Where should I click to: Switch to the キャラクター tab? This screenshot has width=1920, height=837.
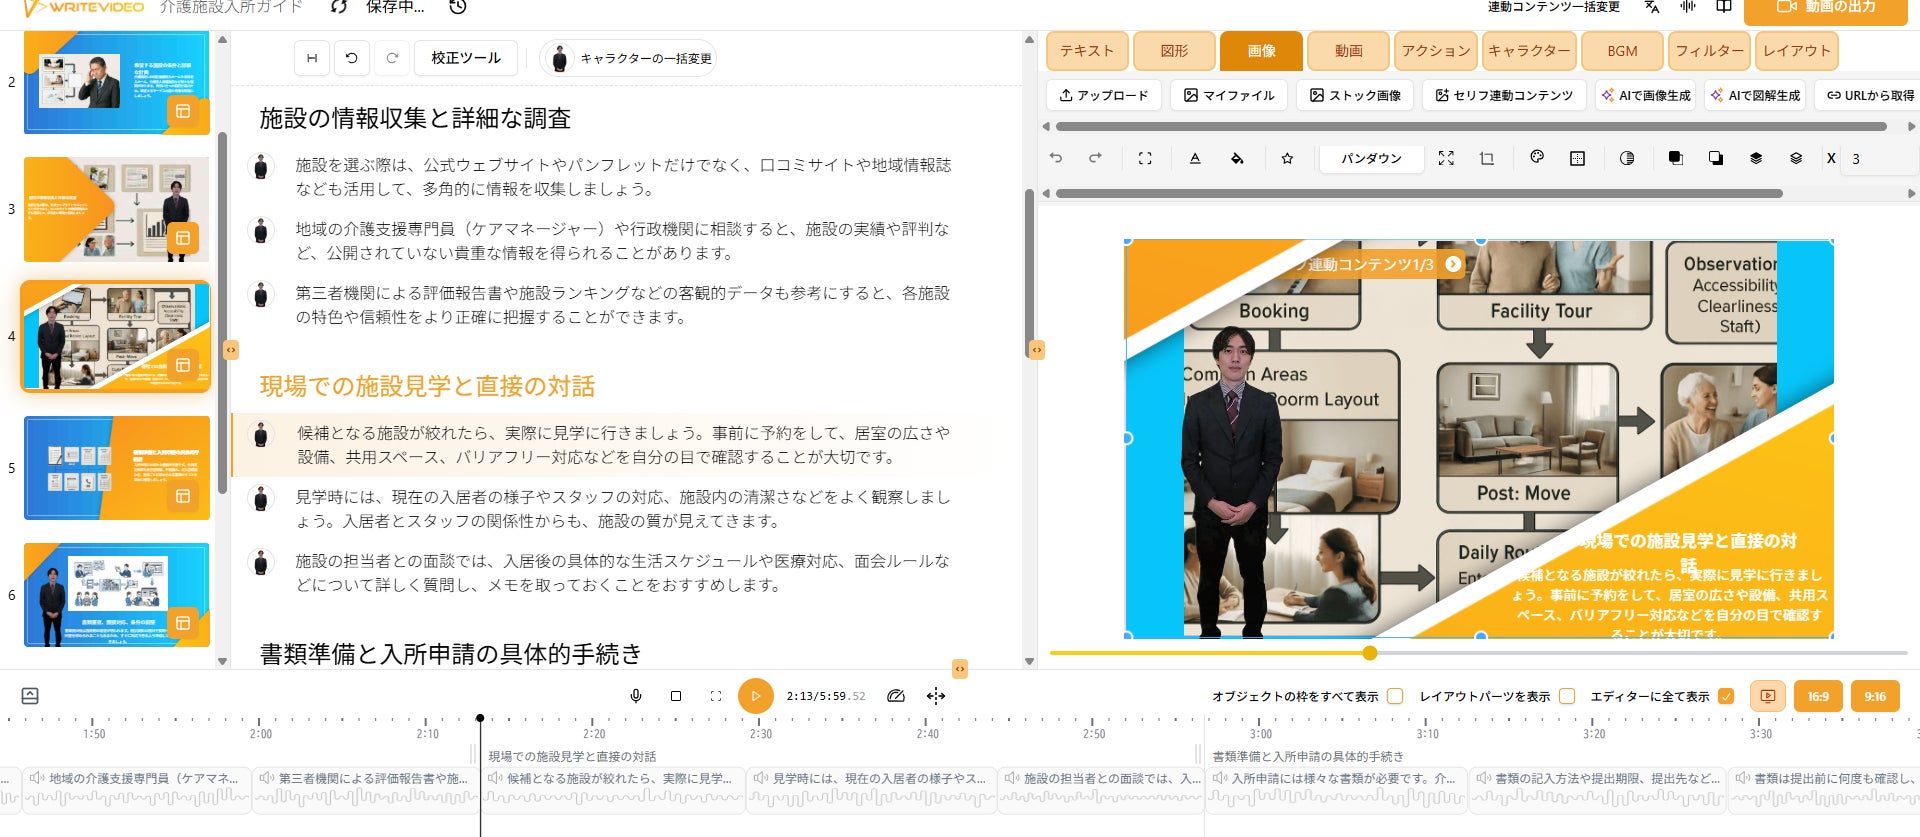(x=1529, y=51)
